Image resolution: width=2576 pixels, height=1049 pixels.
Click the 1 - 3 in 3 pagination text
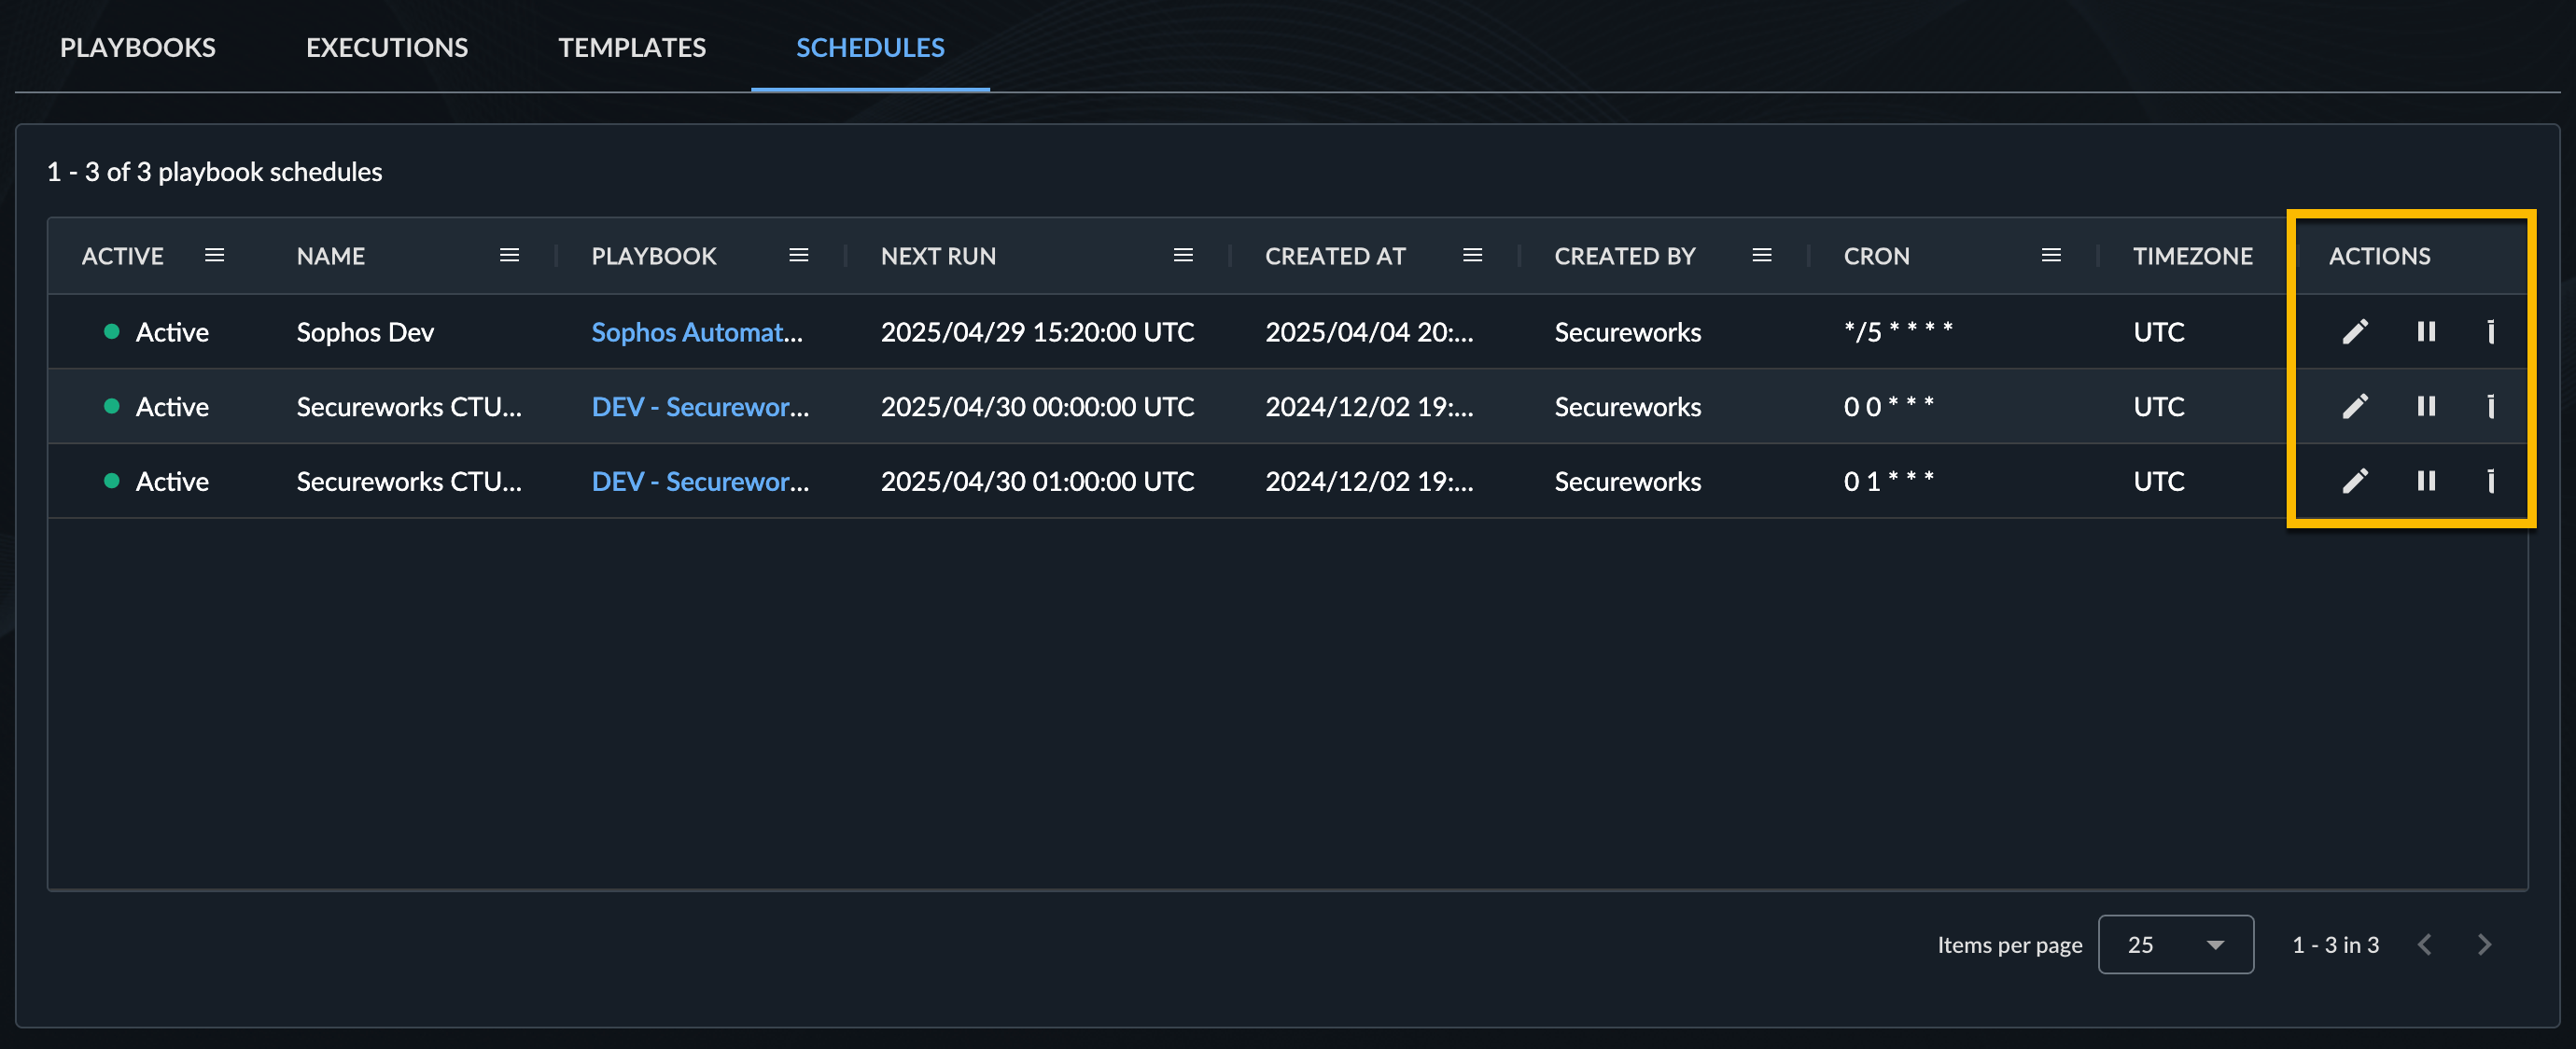point(2335,944)
